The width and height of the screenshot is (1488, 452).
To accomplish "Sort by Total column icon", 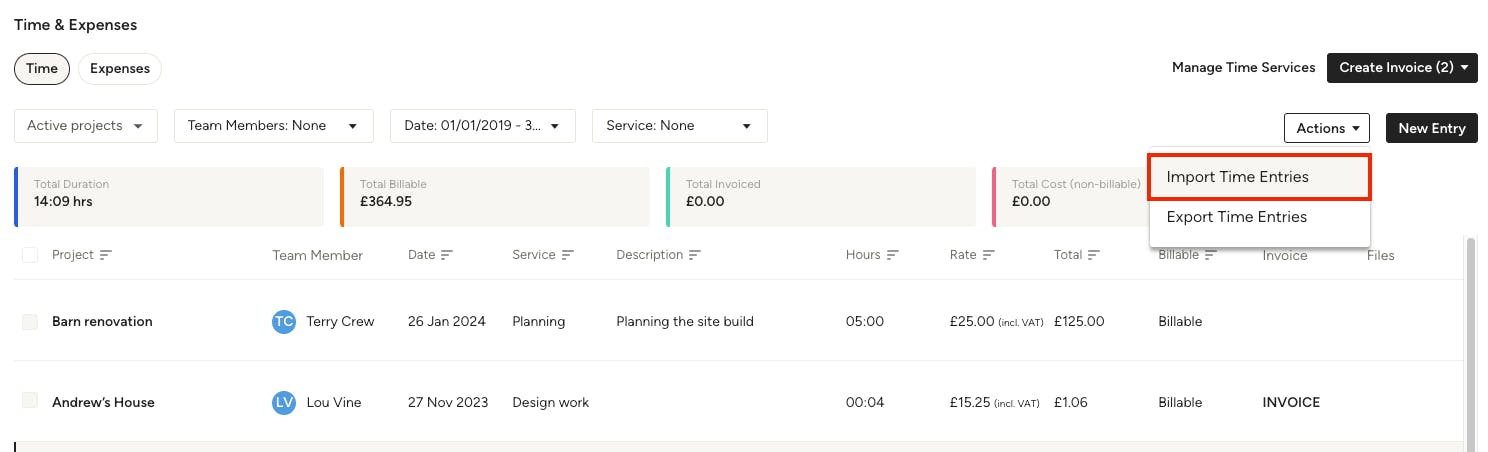I will 1093,255.
